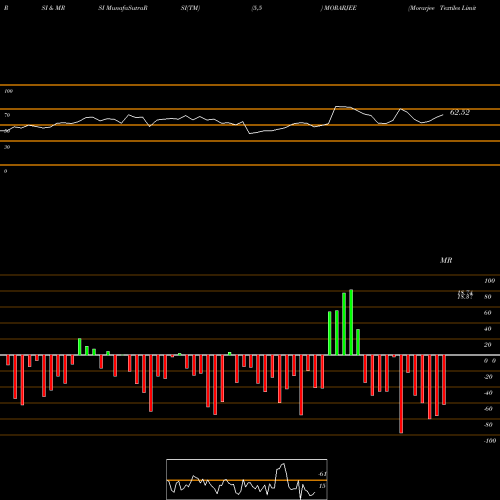Click the 61 value in mini chart
Screen dimensions: 500x500
(x=322, y=474)
